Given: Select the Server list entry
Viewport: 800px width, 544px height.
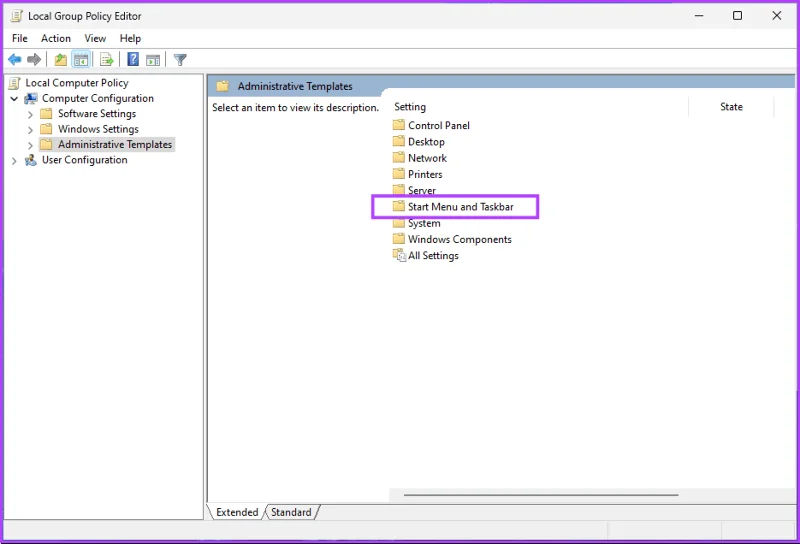Looking at the screenshot, I should pyautogui.click(x=422, y=190).
